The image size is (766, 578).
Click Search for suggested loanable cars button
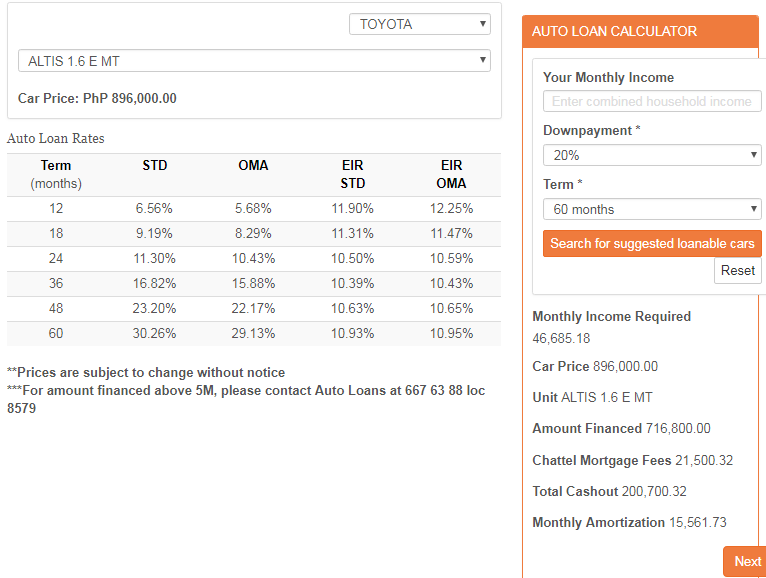click(652, 243)
